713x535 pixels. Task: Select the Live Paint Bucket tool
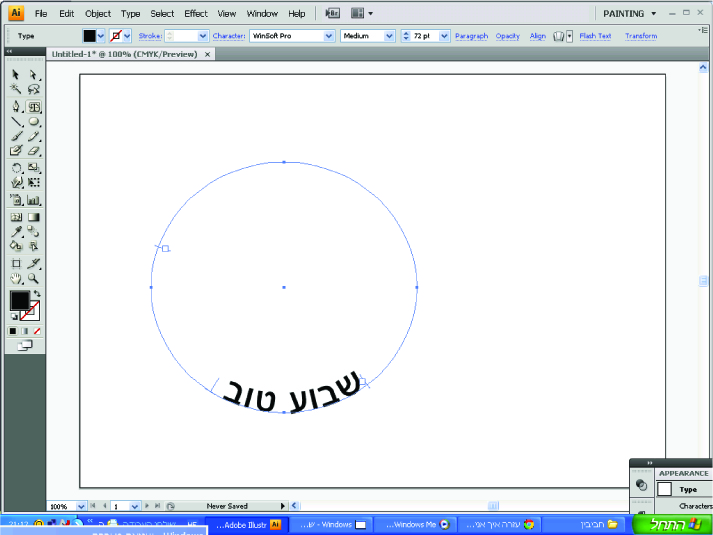pyautogui.click(x=16, y=246)
